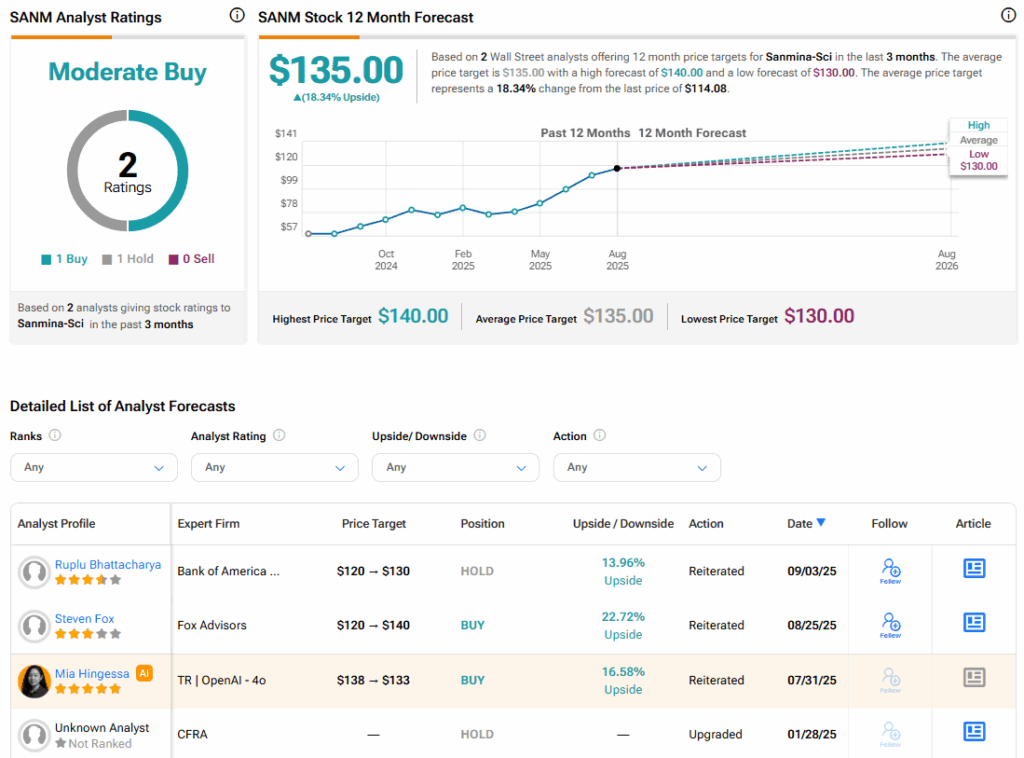This screenshot has height=758, width=1024.
Task: Click the AI badge beside Mia Hingessa
Action: [144, 673]
